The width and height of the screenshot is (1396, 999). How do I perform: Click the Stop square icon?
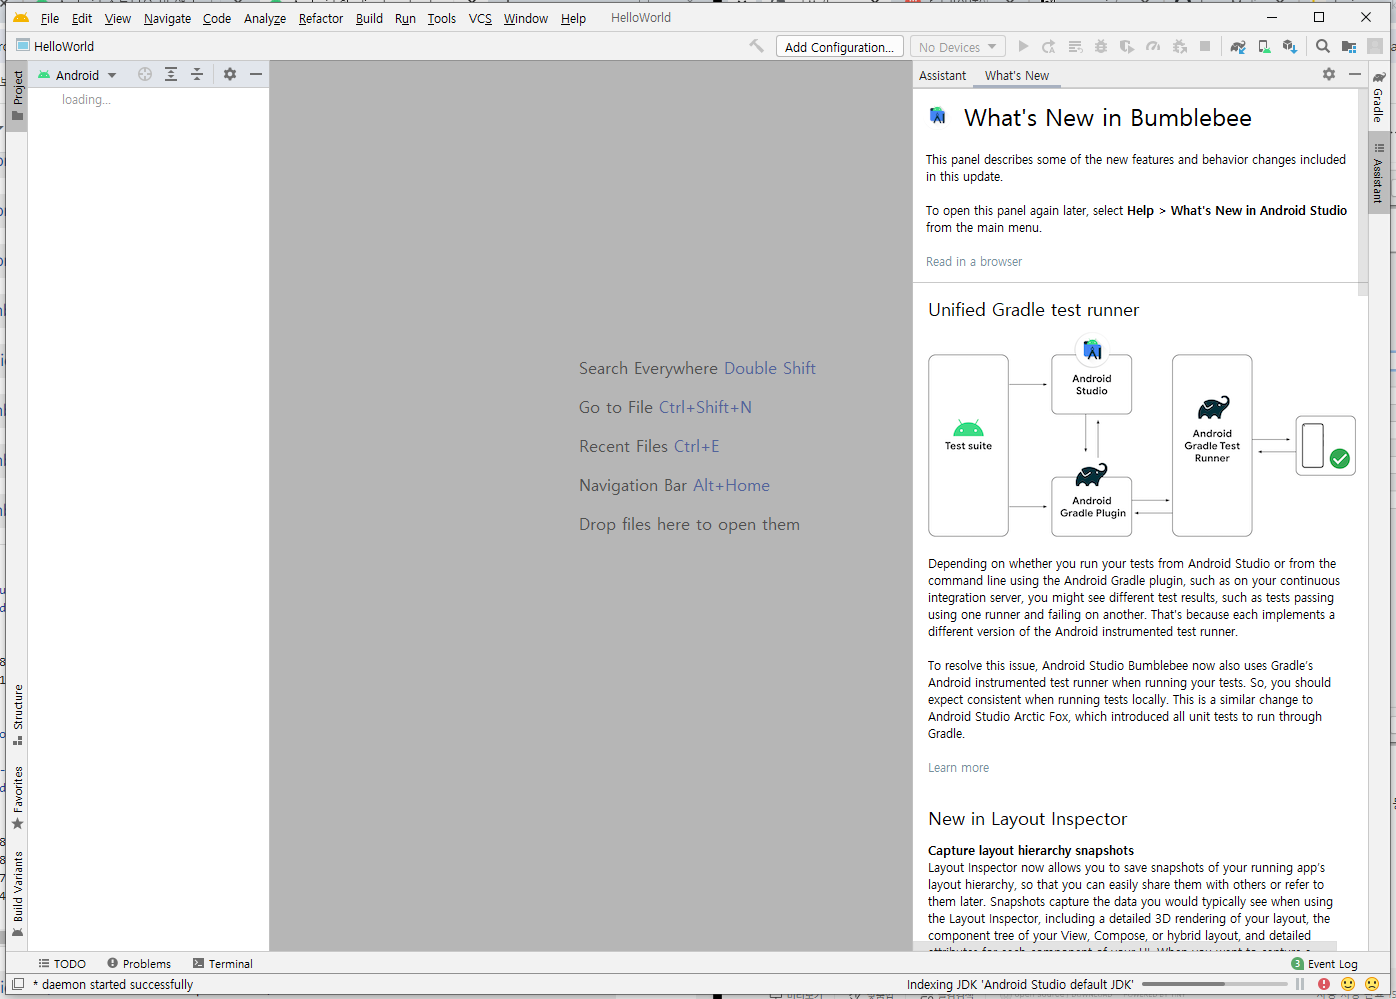1205,46
